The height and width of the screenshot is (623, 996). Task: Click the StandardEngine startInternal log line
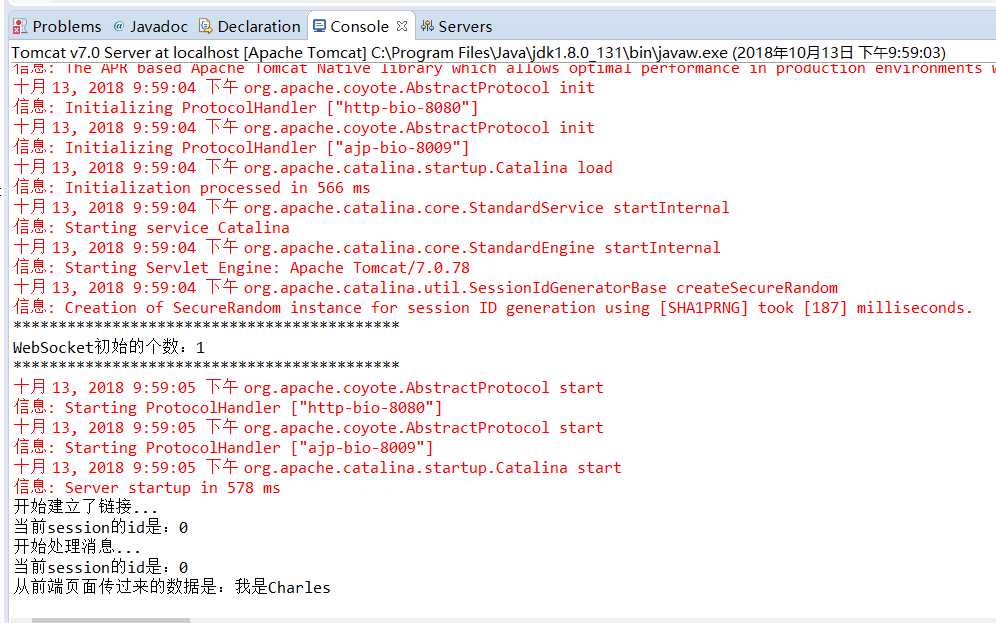[367, 248]
